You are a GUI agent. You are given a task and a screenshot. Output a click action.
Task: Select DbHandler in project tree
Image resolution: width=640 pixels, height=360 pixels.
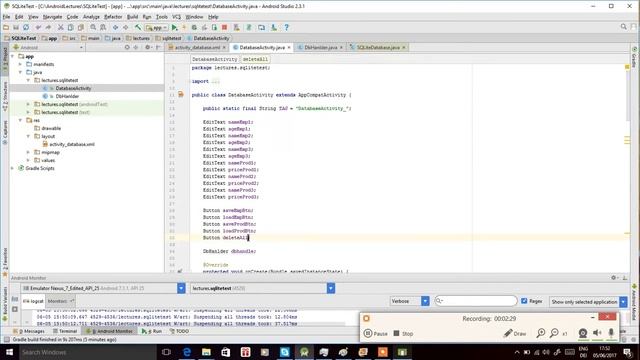pos(67,96)
